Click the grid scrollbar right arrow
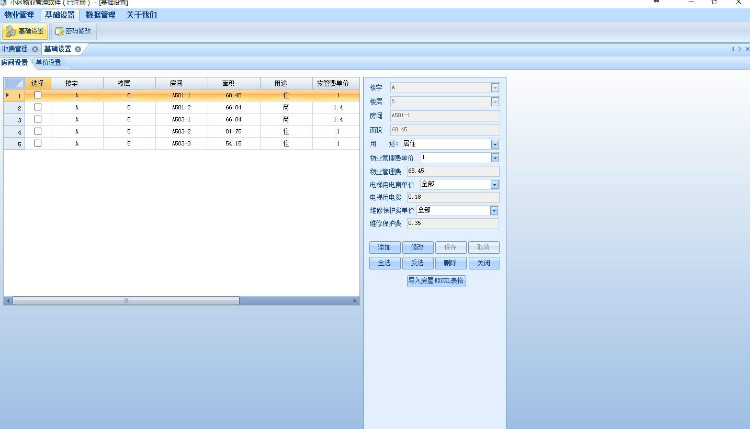The height and width of the screenshot is (429, 750). (355, 301)
